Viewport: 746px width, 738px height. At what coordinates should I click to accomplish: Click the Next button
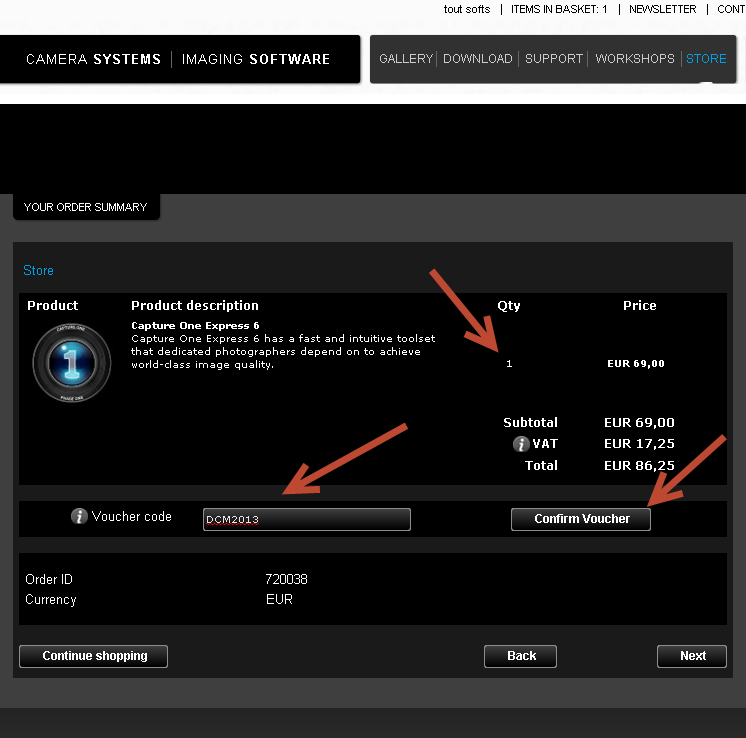point(692,656)
